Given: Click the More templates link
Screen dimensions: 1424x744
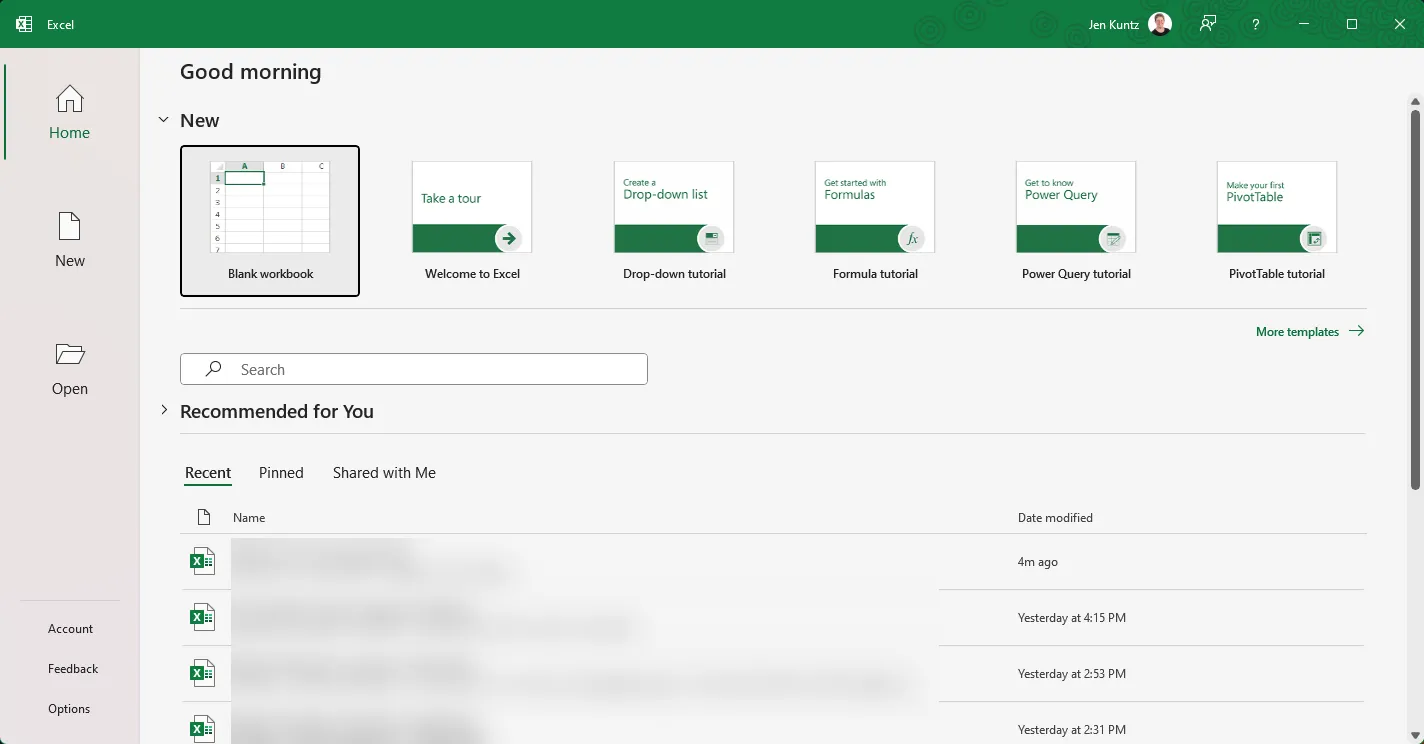Looking at the screenshot, I should 1309,331.
